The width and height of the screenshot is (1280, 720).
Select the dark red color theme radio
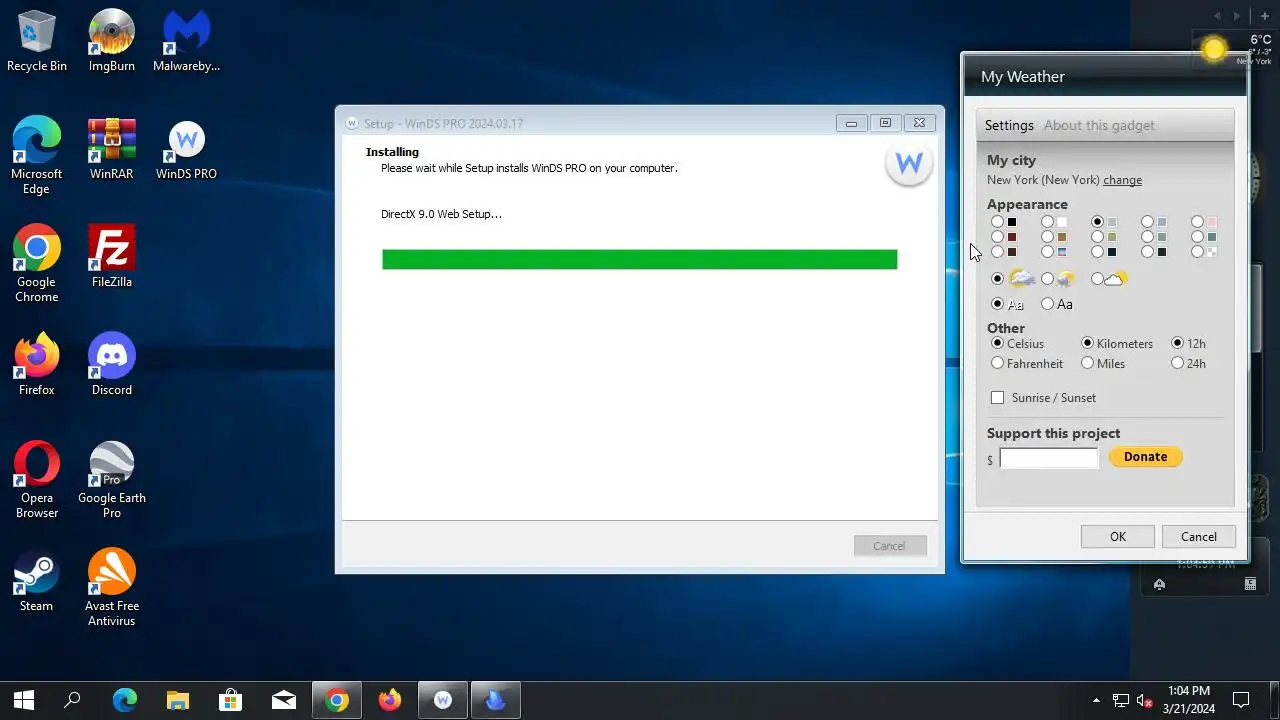pyautogui.click(x=997, y=237)
